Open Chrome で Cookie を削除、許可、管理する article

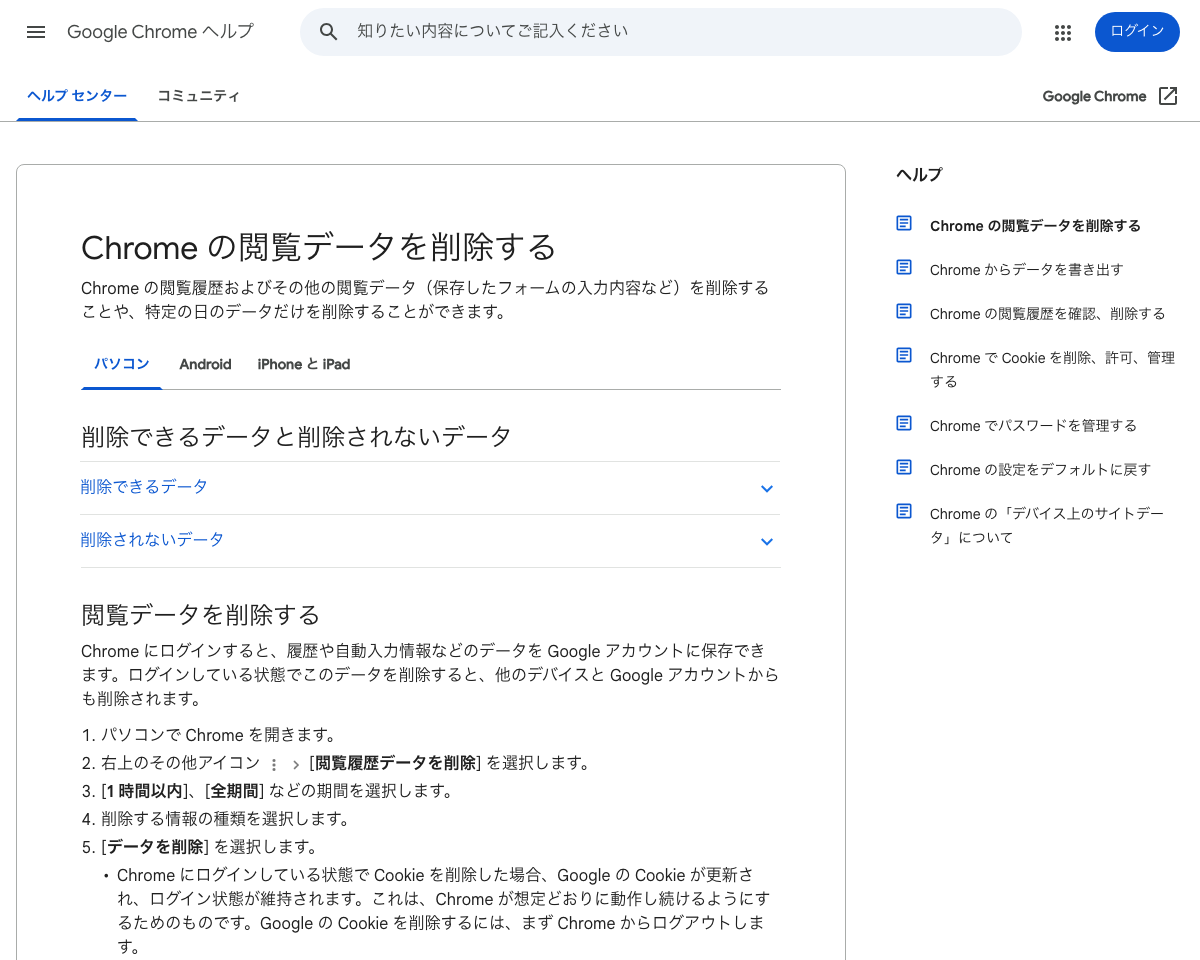click(x=1052, y=370)
